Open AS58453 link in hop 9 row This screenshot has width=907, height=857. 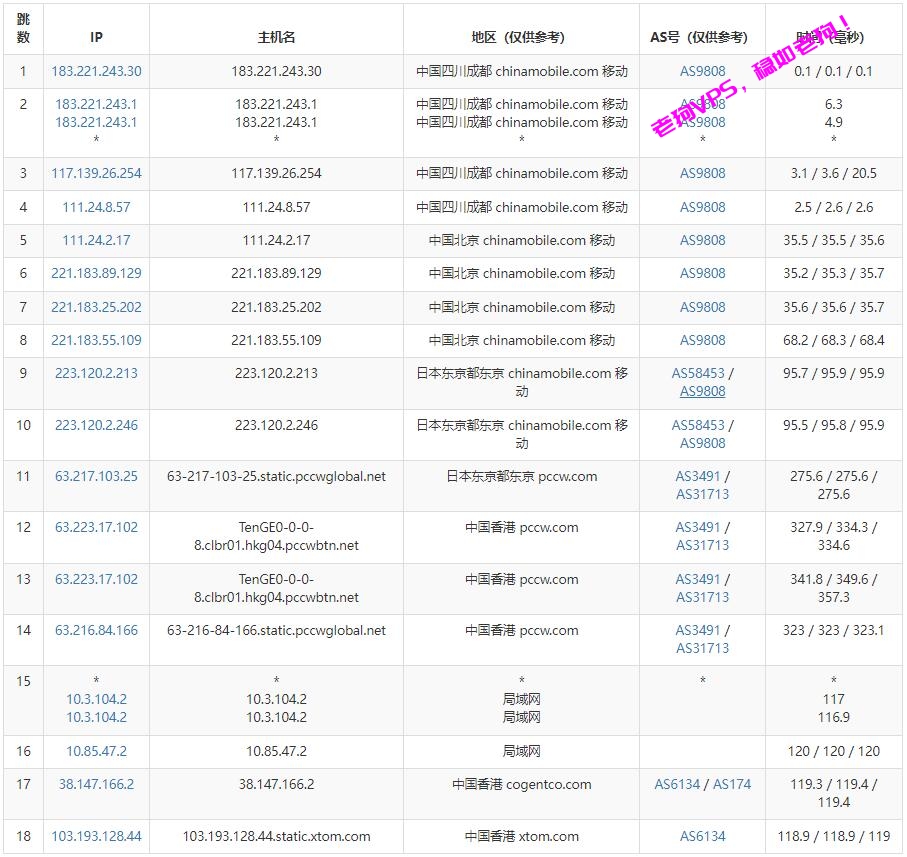(x=698, y=373)
